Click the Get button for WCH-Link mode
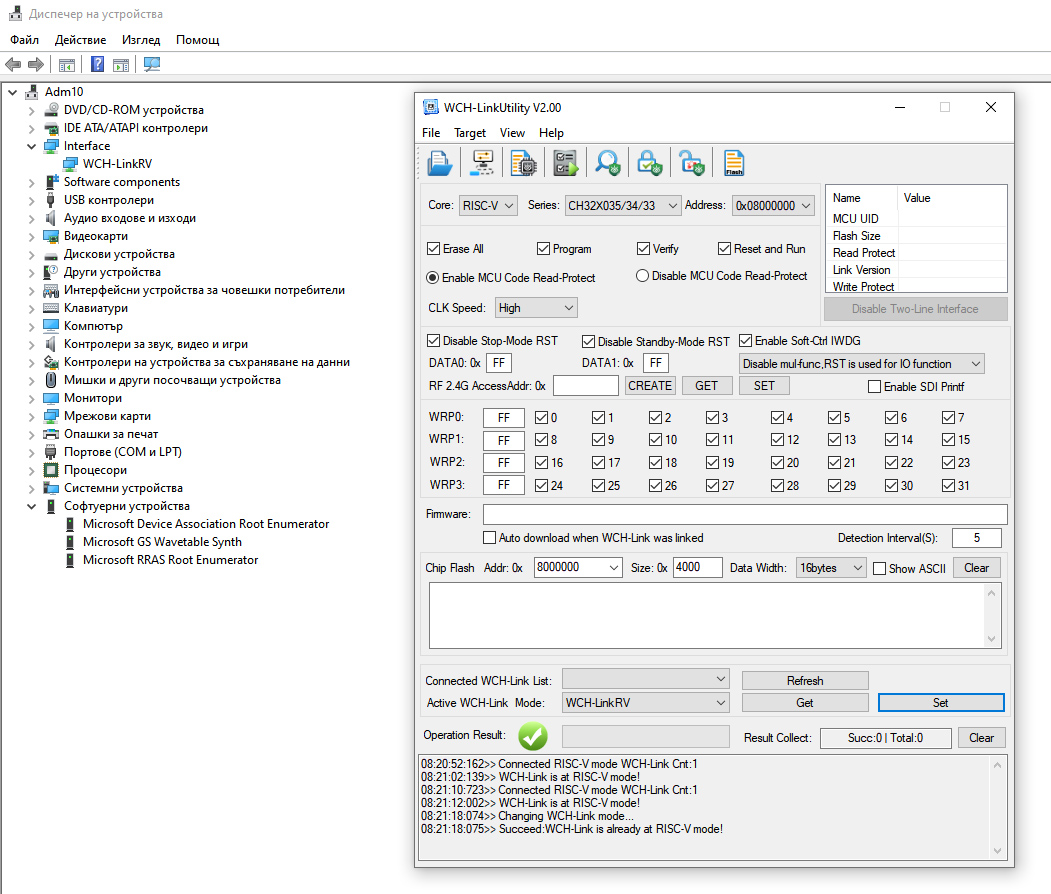 [805, 702]
